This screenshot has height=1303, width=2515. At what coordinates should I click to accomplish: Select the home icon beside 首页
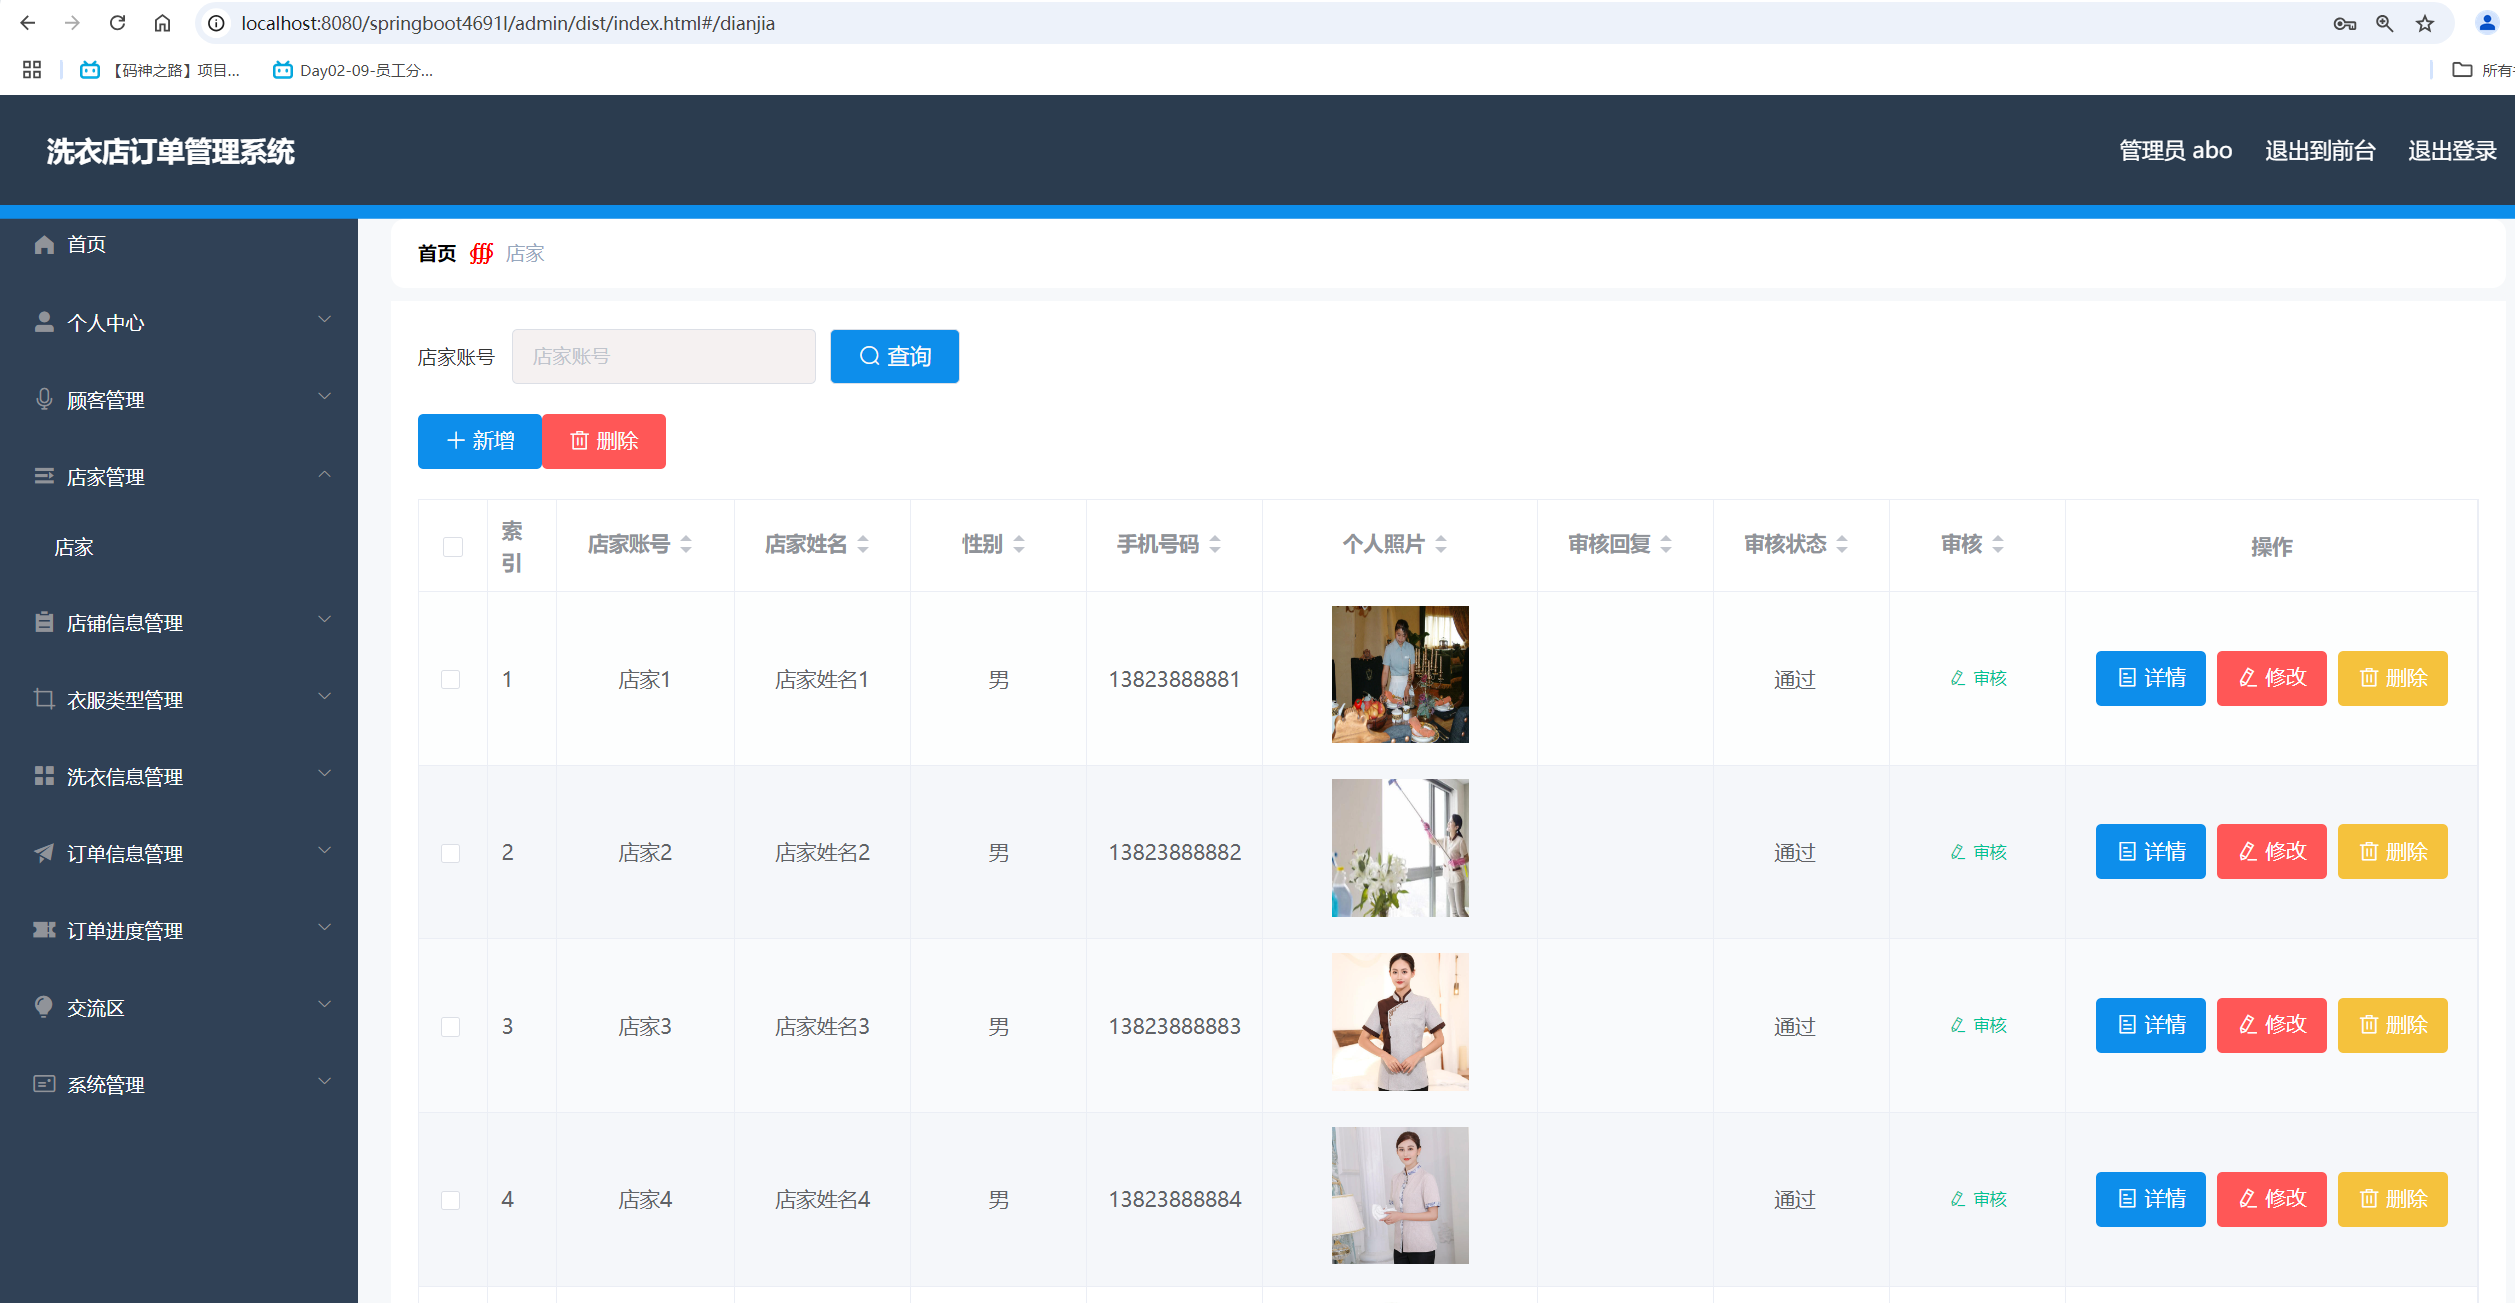44,243
